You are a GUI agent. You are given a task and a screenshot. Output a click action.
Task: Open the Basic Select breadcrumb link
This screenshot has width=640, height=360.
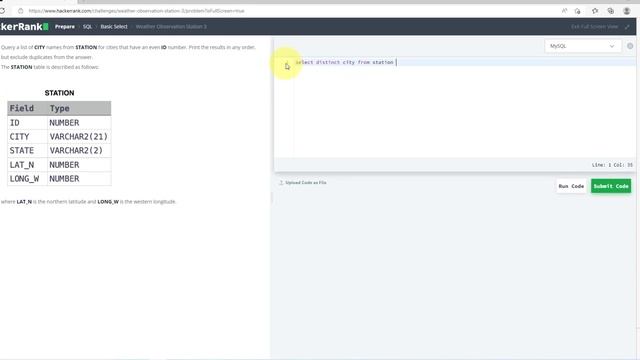114,27
